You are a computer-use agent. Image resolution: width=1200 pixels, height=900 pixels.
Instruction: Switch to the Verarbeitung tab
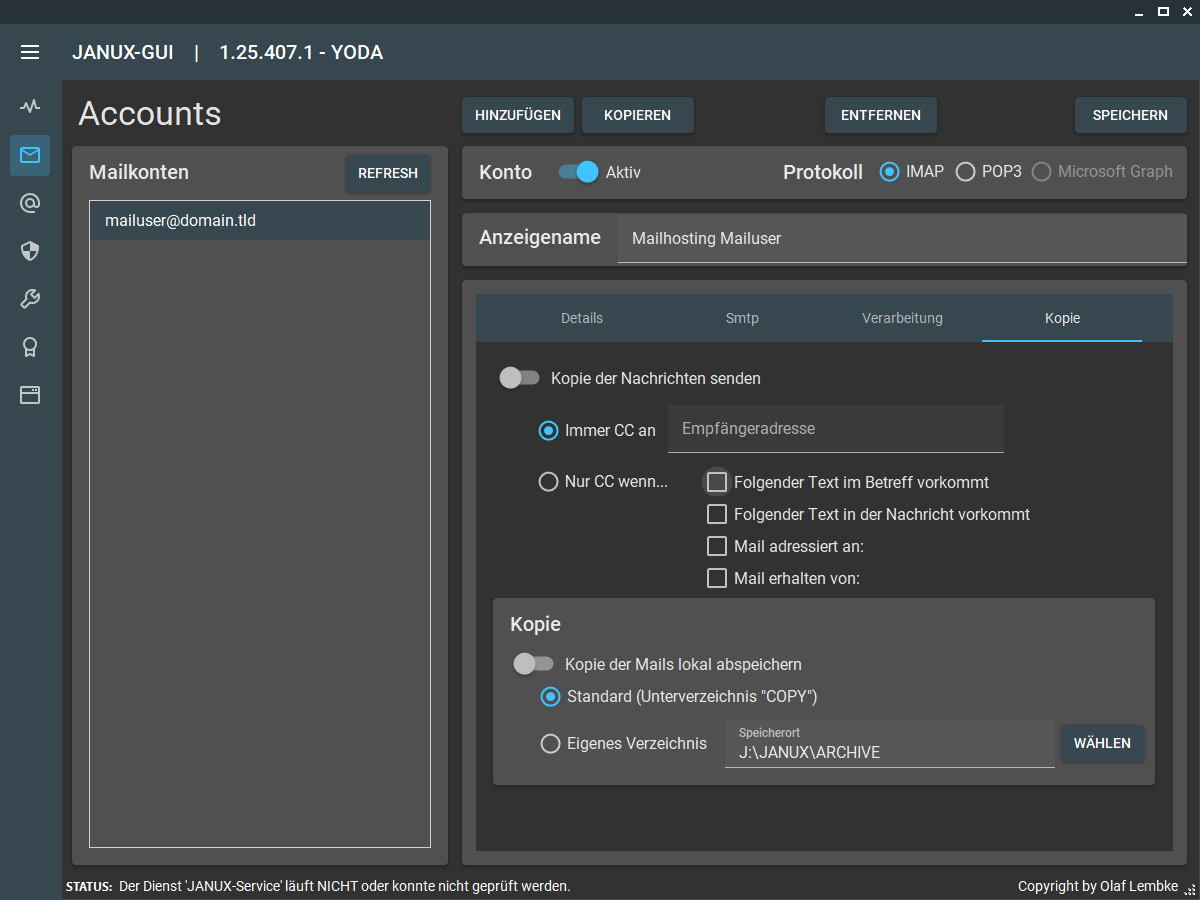coord(902,318)
